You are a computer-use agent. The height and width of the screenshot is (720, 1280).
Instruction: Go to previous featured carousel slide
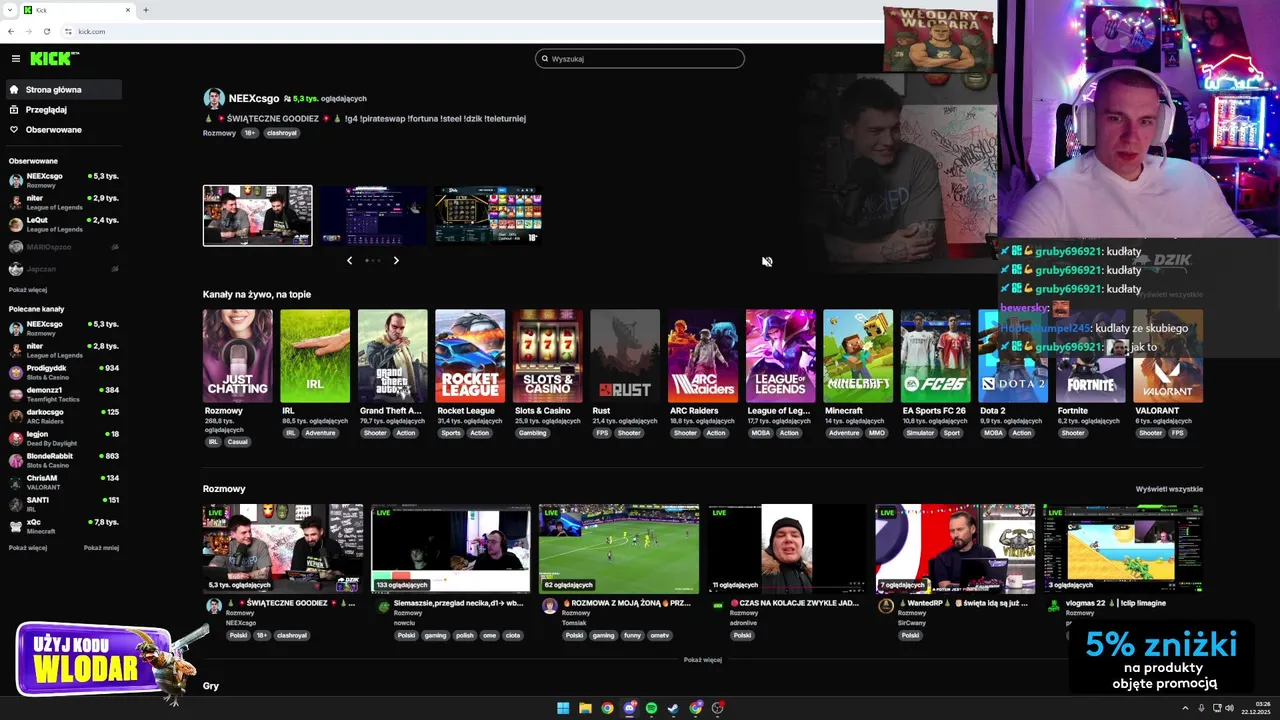349,260
